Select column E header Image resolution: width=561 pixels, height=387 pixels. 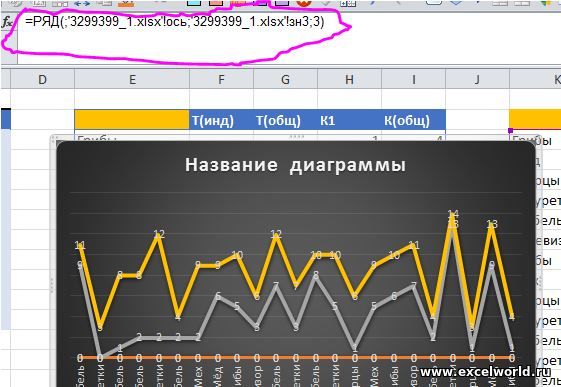(132, 79)
